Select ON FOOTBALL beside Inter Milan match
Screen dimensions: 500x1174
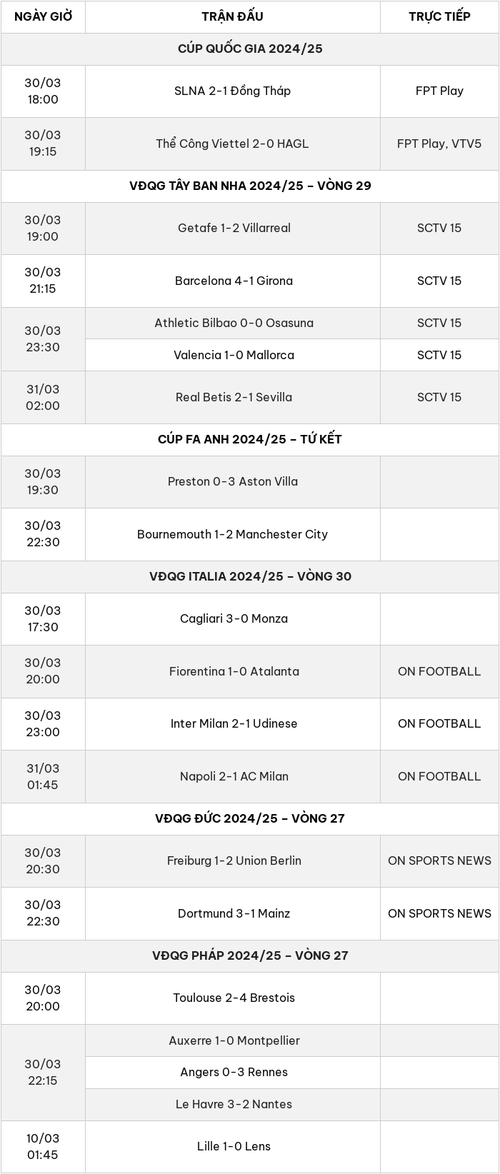(x=439, y=723)
